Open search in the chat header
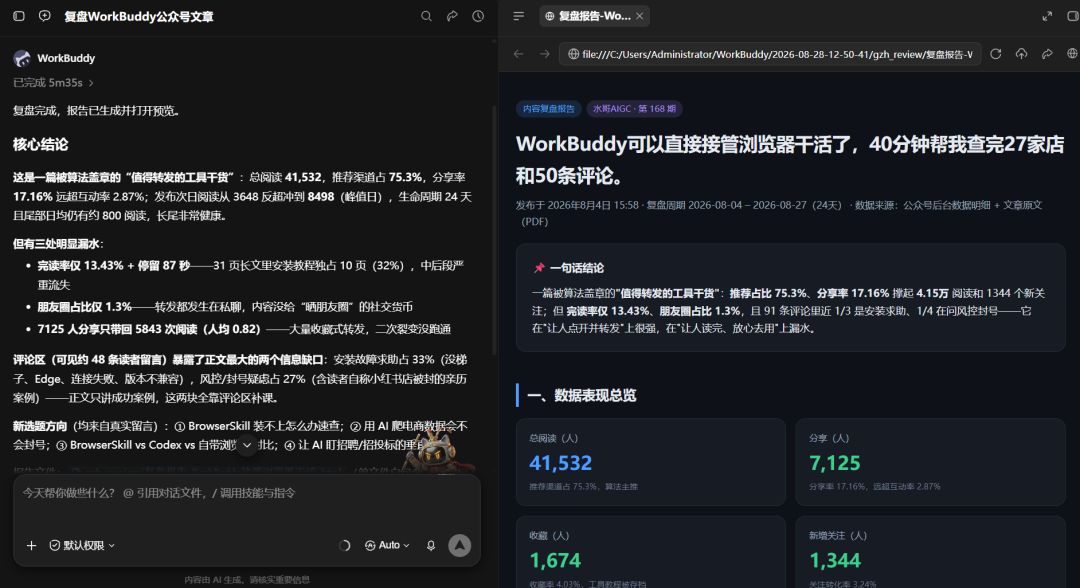This screenshot has height=588, width=1080. point(426,16)
